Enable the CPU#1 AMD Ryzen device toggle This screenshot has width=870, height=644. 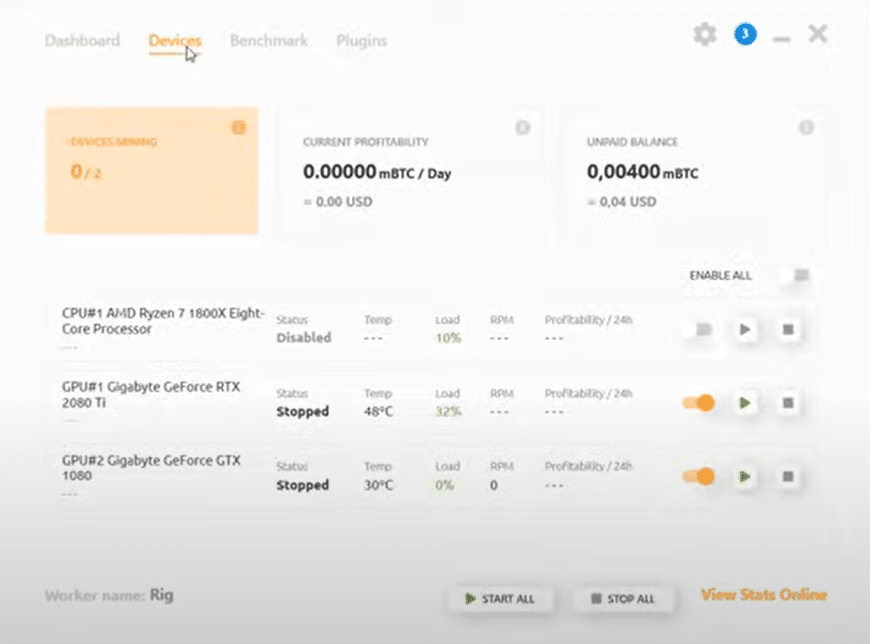699,329
